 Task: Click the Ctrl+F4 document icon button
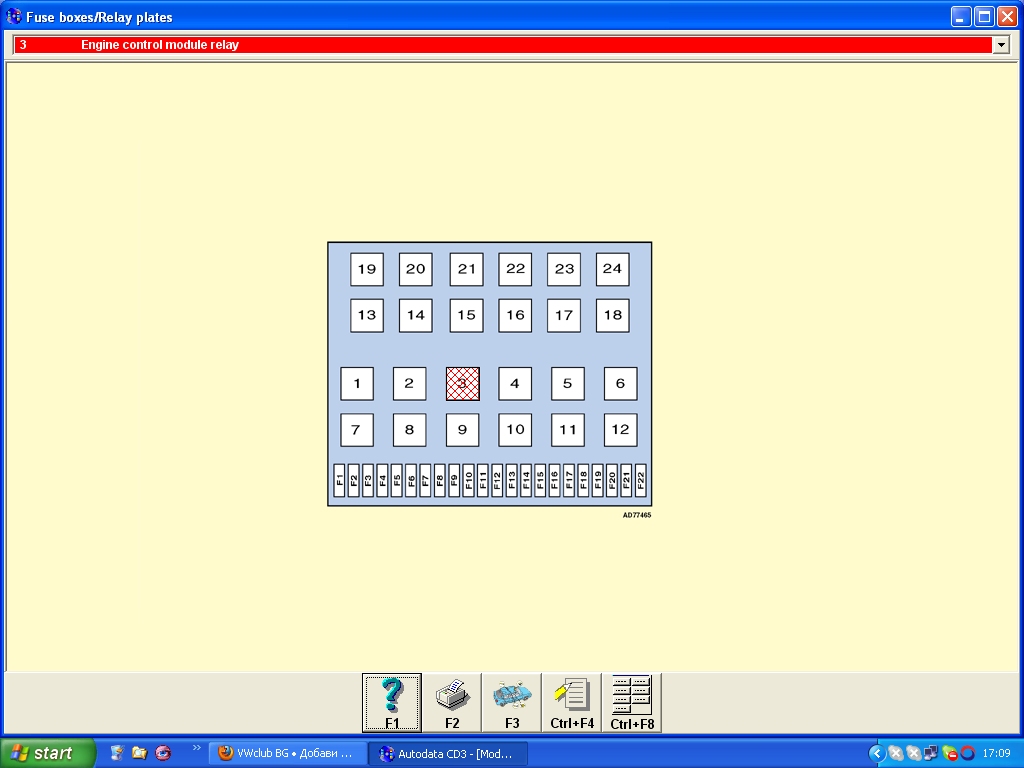(x=572, y=702)
